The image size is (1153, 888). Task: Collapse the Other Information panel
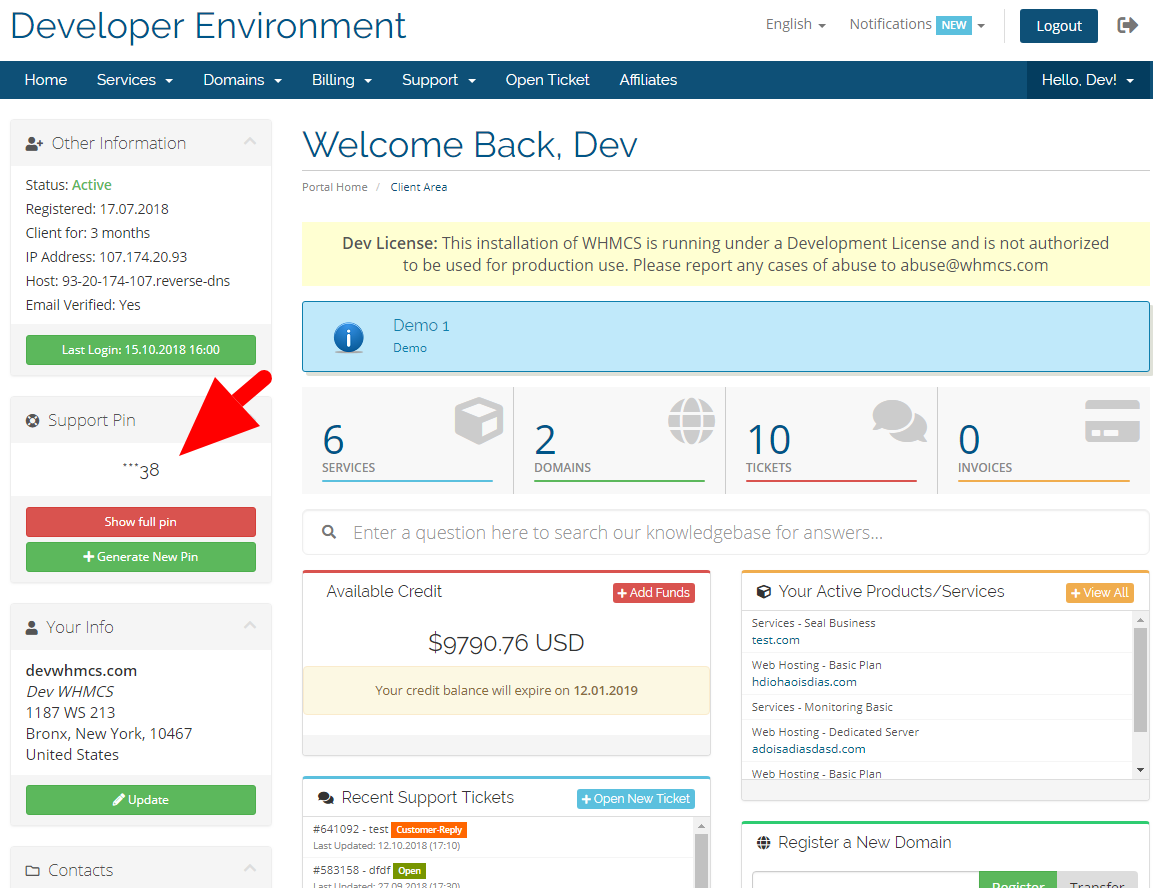250,141
